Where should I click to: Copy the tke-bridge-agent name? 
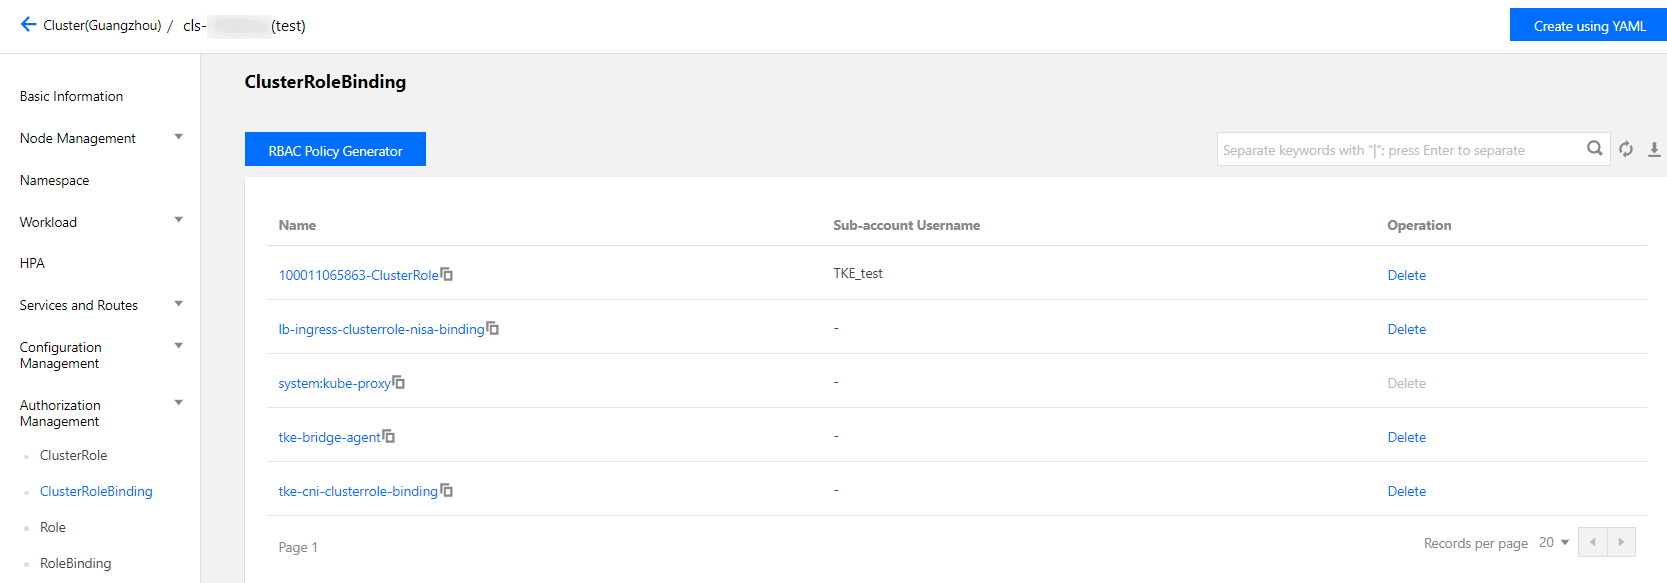click(x=389, y=436)
